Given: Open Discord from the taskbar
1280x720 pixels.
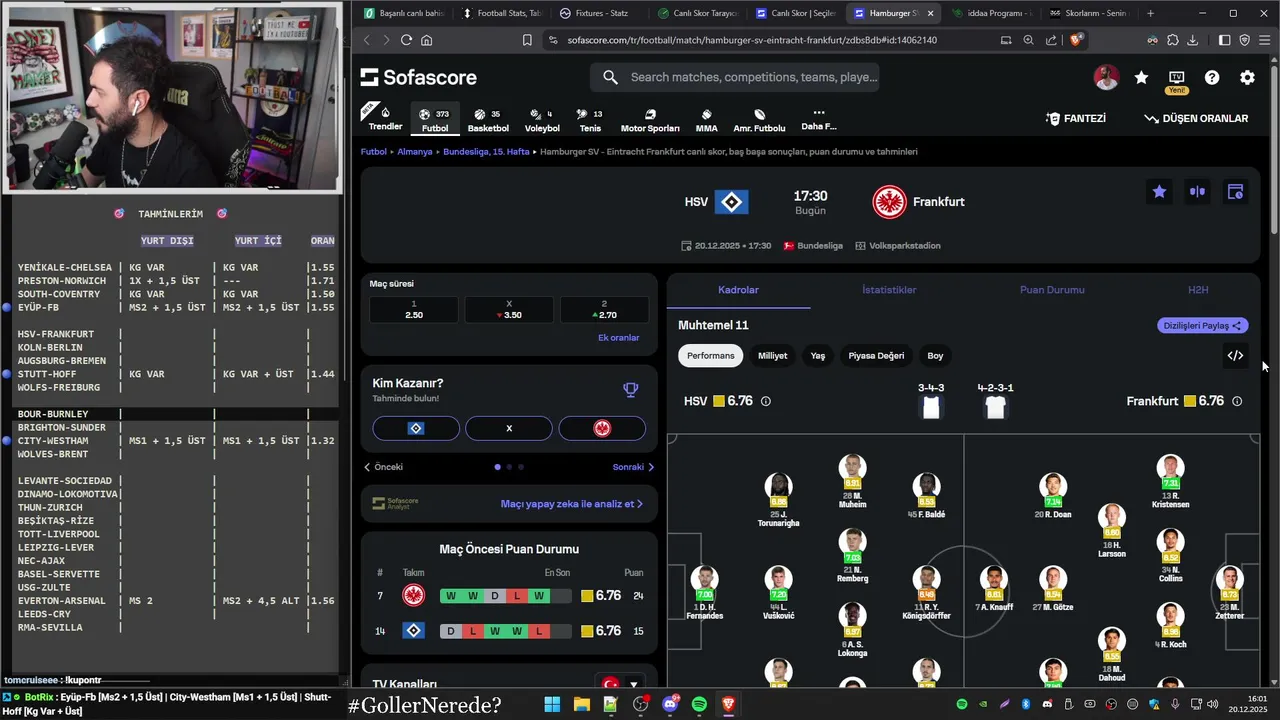Looking at the screenshot, I should coord(670,704).
